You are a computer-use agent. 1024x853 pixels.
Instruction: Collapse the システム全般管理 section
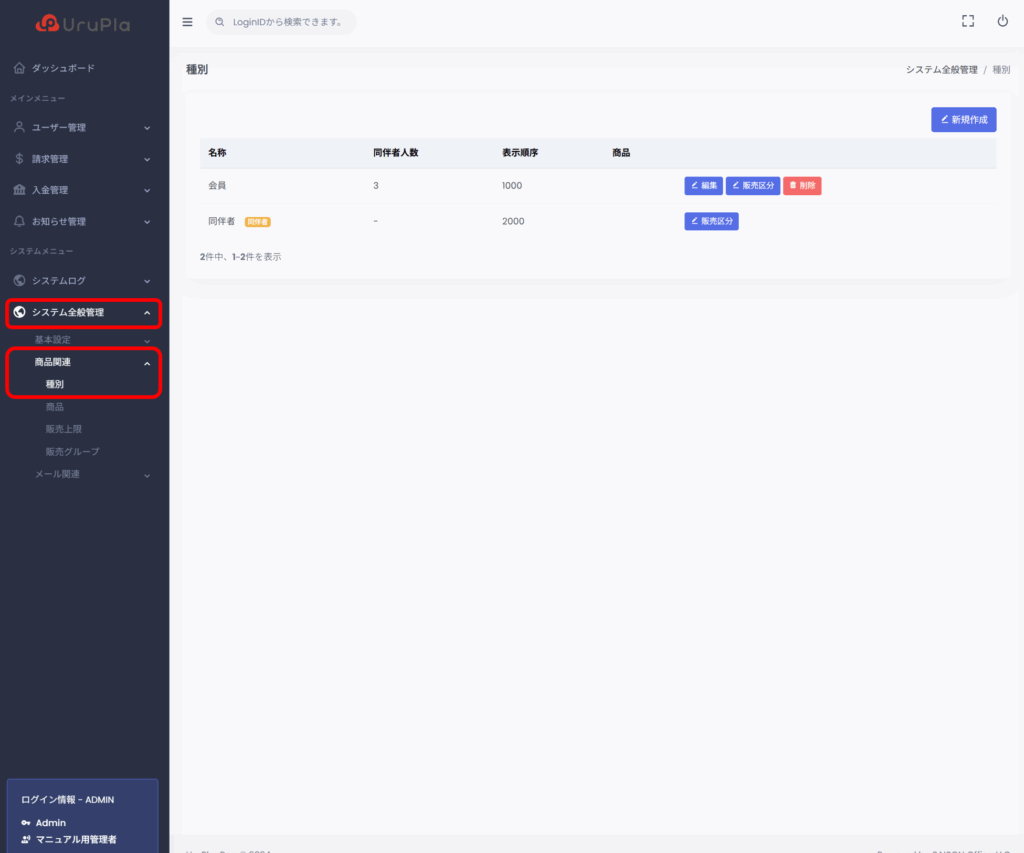click(147, 313)
